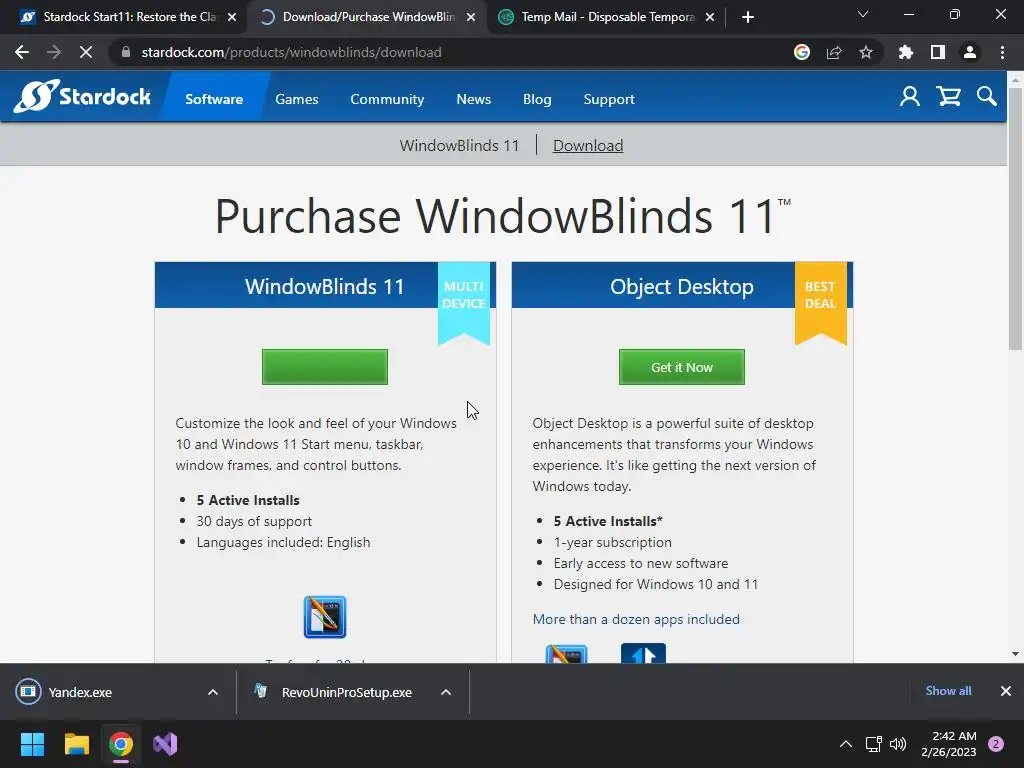Close the Temp Mail tab
This screenshot has height=768, width=1024.
pyautogui.click(x=710, y=17)
